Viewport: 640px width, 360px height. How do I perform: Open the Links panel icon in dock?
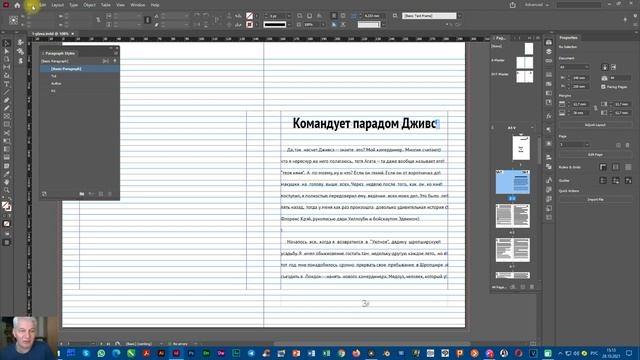549,61
